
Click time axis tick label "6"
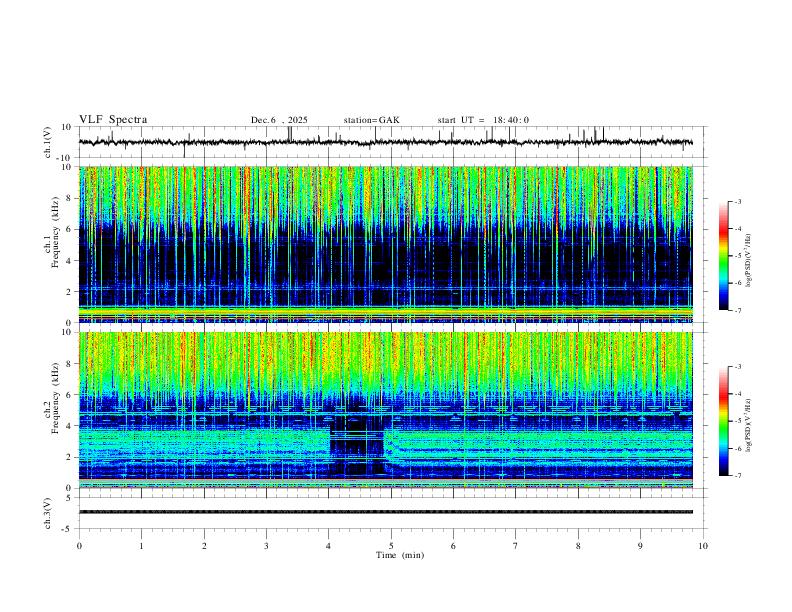click(454, 546)
